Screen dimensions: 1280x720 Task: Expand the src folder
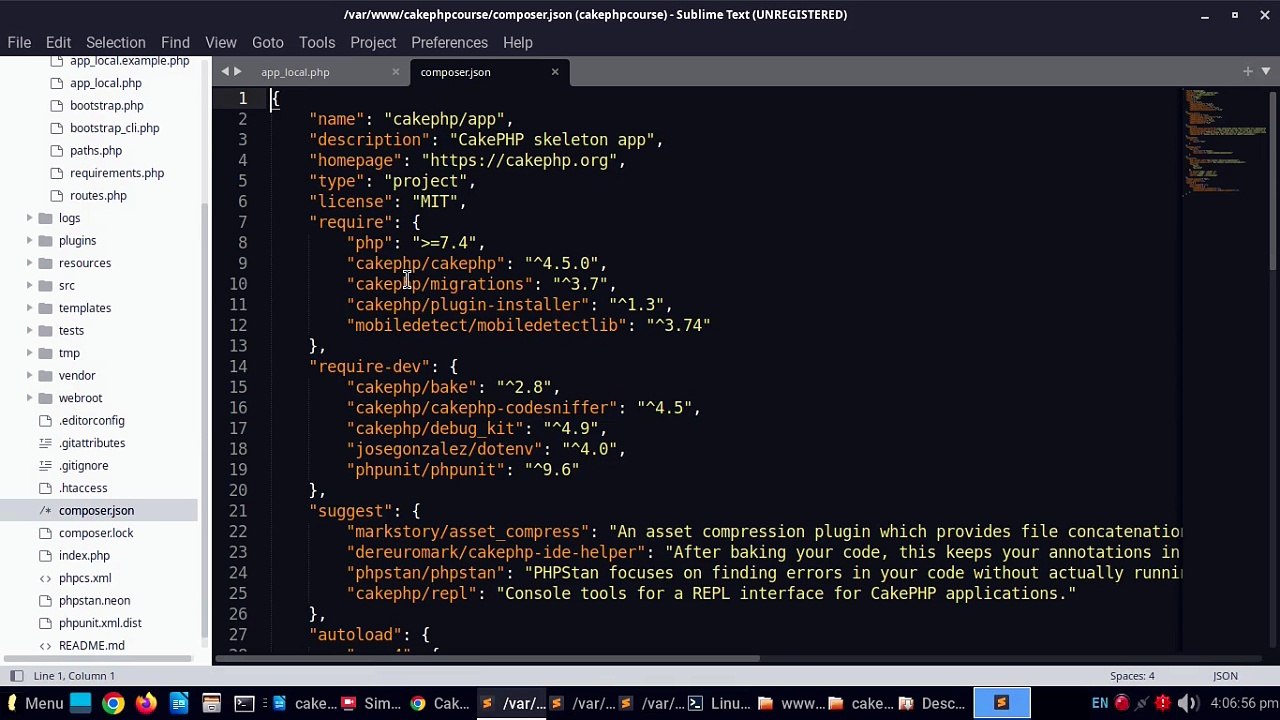pyautogui.click(x=29, y=285)
